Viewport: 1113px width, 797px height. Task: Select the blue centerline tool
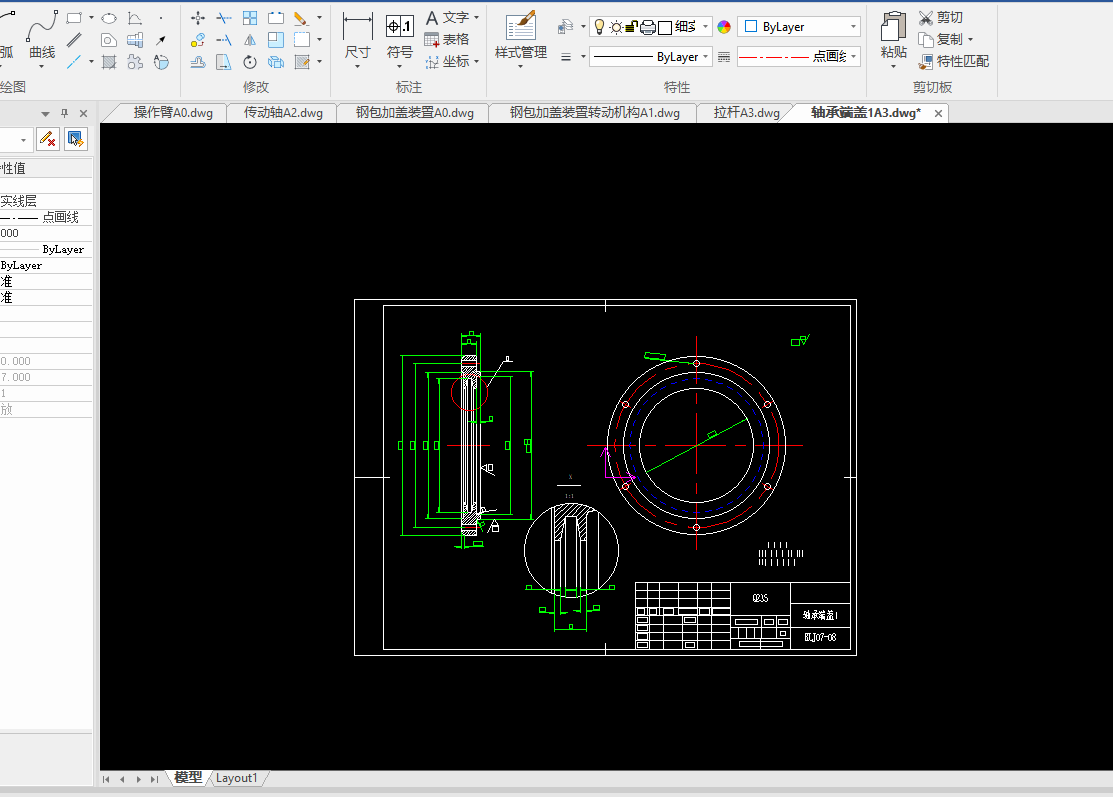[x=74, y=62]
